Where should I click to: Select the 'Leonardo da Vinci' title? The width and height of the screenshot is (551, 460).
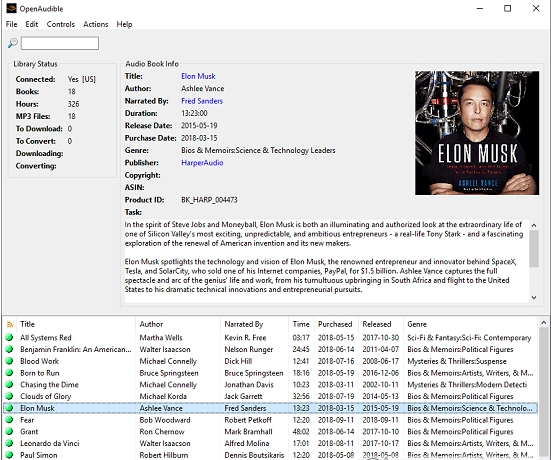click(50, 443)
